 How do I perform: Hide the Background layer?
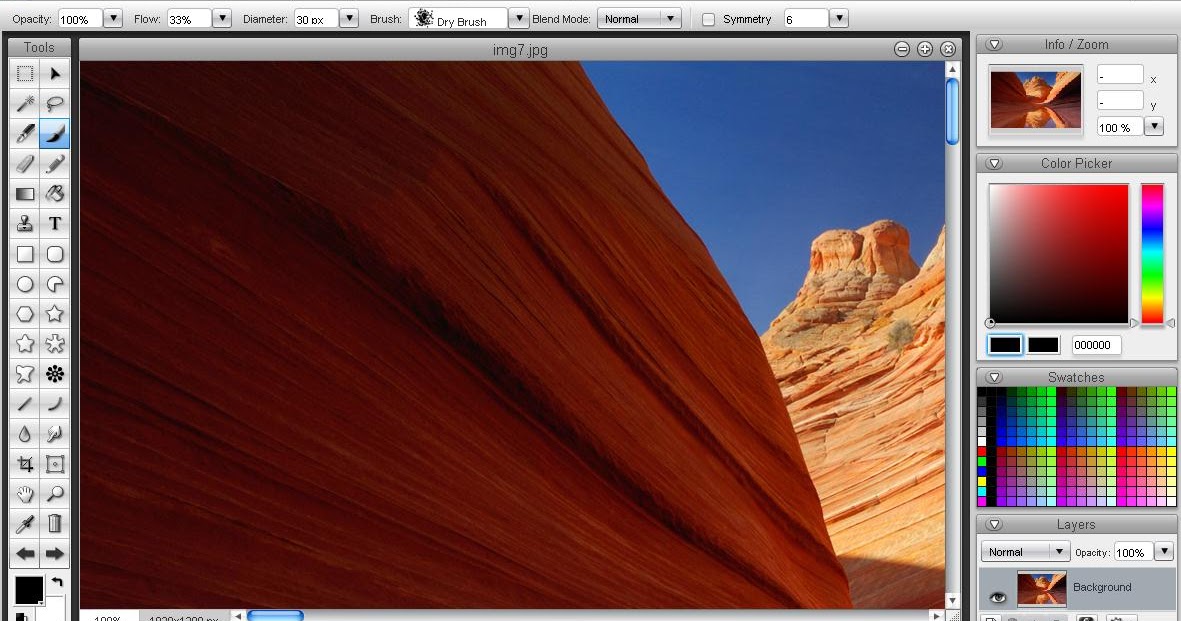point(996,596)
